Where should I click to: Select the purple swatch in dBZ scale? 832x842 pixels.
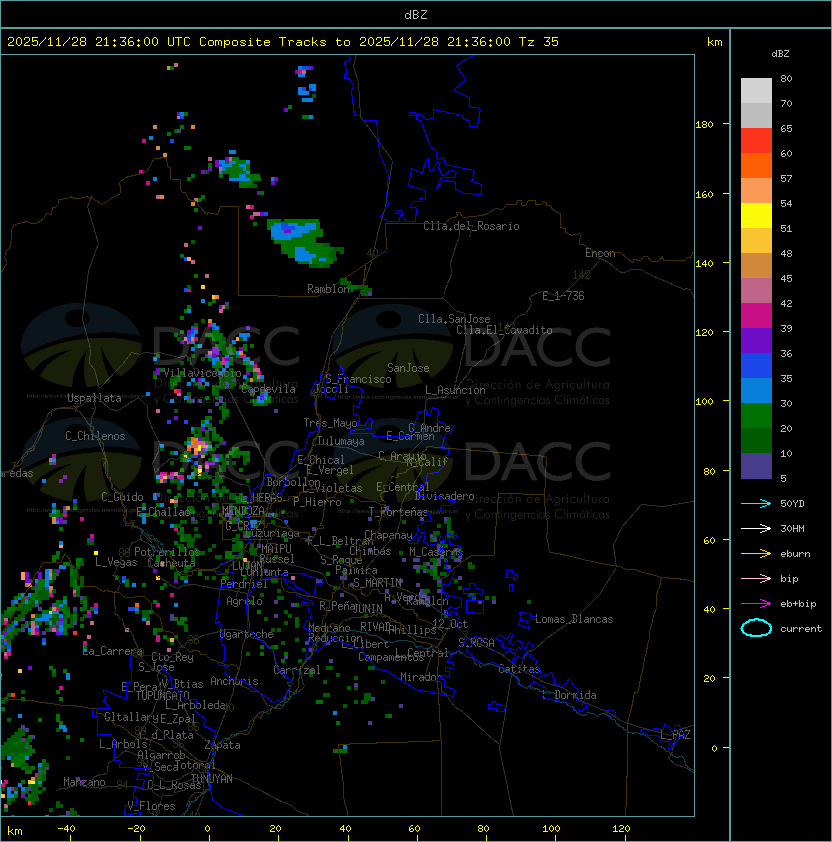click(x=756, y=340)
